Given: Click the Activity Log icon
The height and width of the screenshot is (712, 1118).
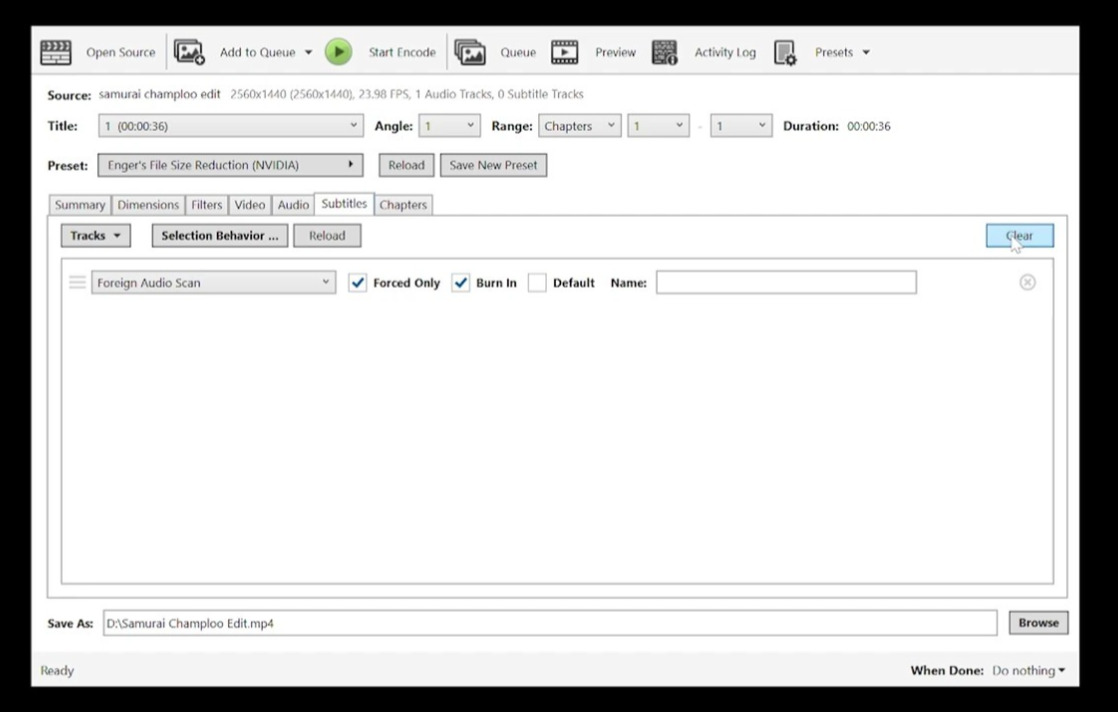Looking at the screenshot, I should tap(665, 52).
